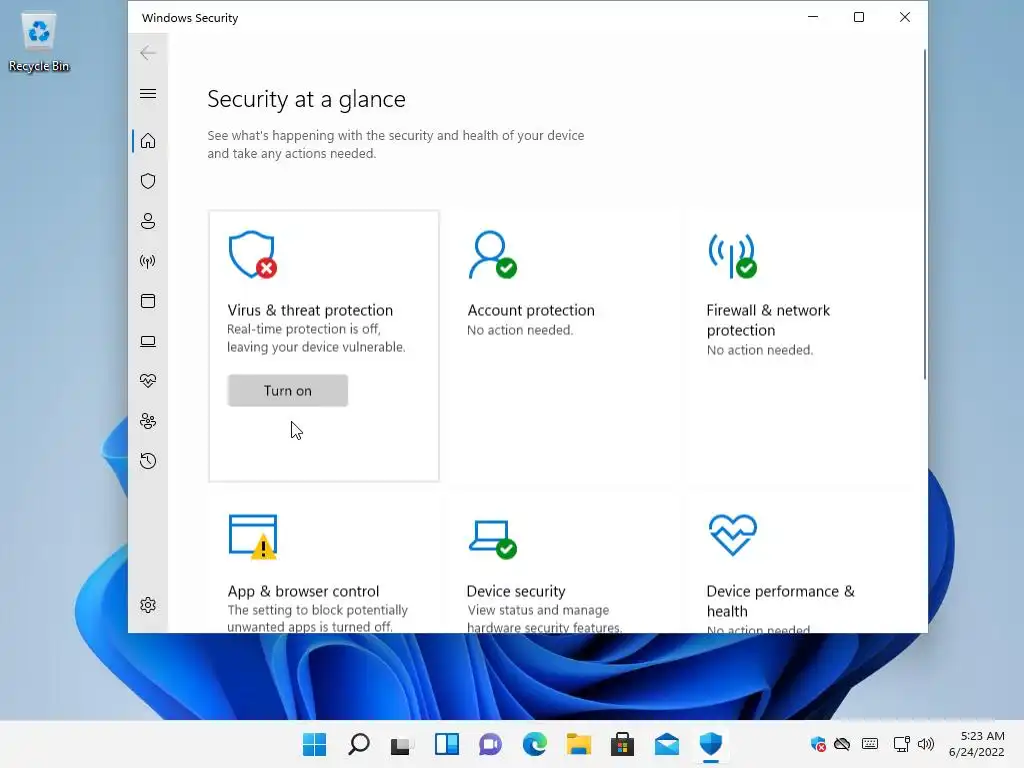Open Chat from the taskbar
This screenshot has height=768, width=1024.
pyautogui.click(x=490, y=744)
